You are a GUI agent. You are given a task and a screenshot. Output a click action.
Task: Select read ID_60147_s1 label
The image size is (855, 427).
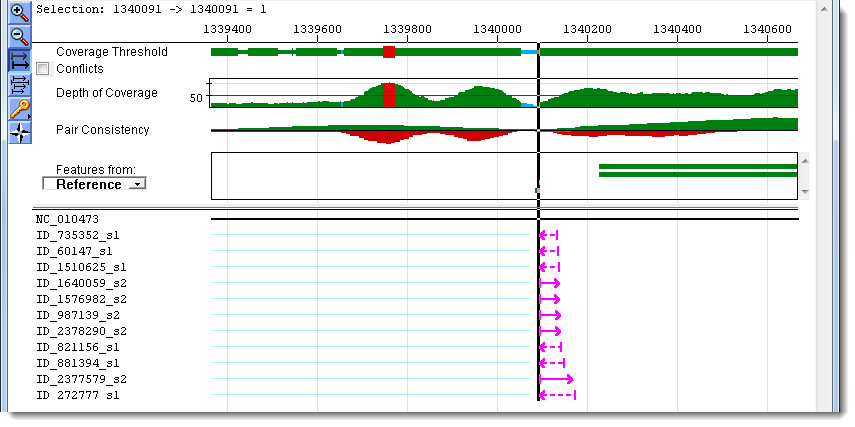click(x=74, y=251)
